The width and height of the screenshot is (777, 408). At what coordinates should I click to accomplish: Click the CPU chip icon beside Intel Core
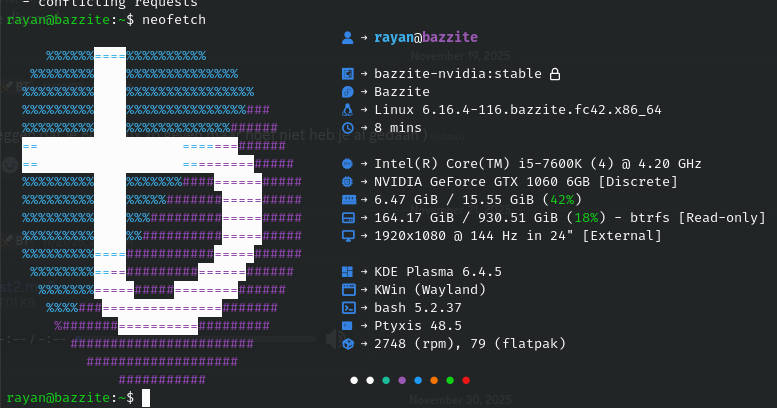(x=348, y=164)
